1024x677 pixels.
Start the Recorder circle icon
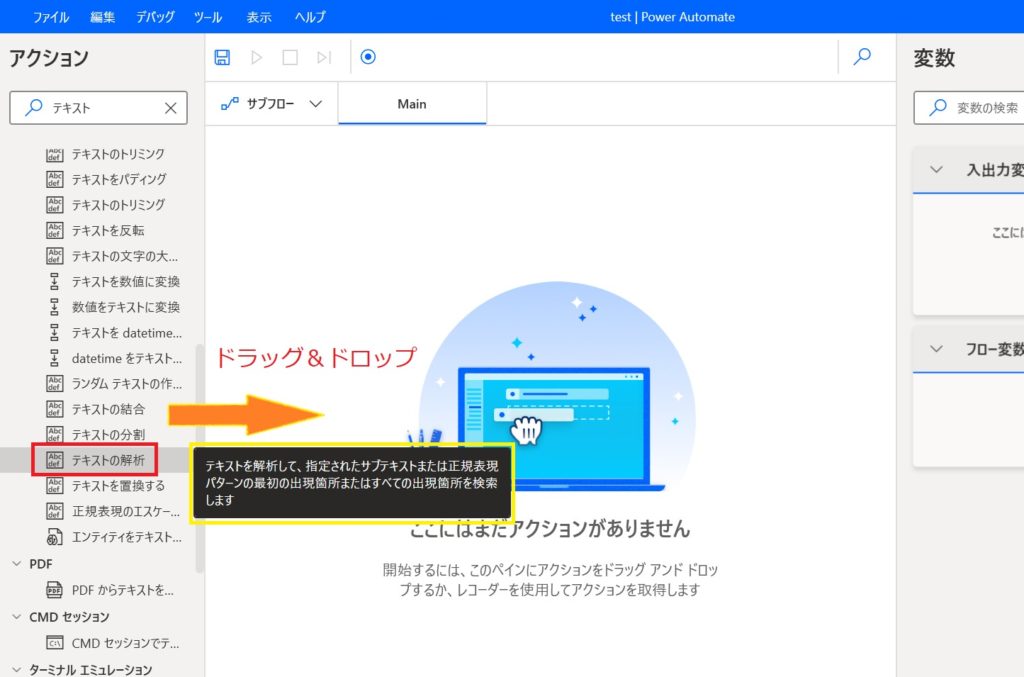click(x=368, y=57)
